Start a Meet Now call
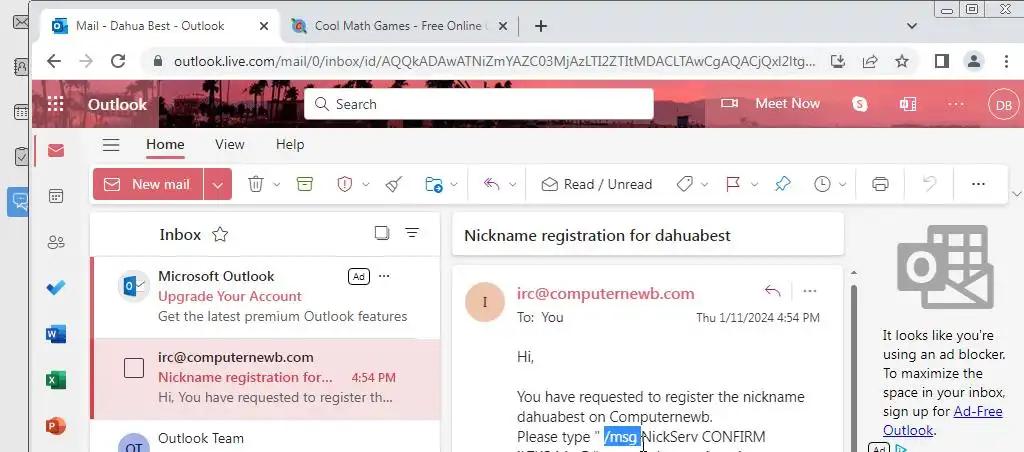This screenshot has height=452, width=1024. coord(770,104)
